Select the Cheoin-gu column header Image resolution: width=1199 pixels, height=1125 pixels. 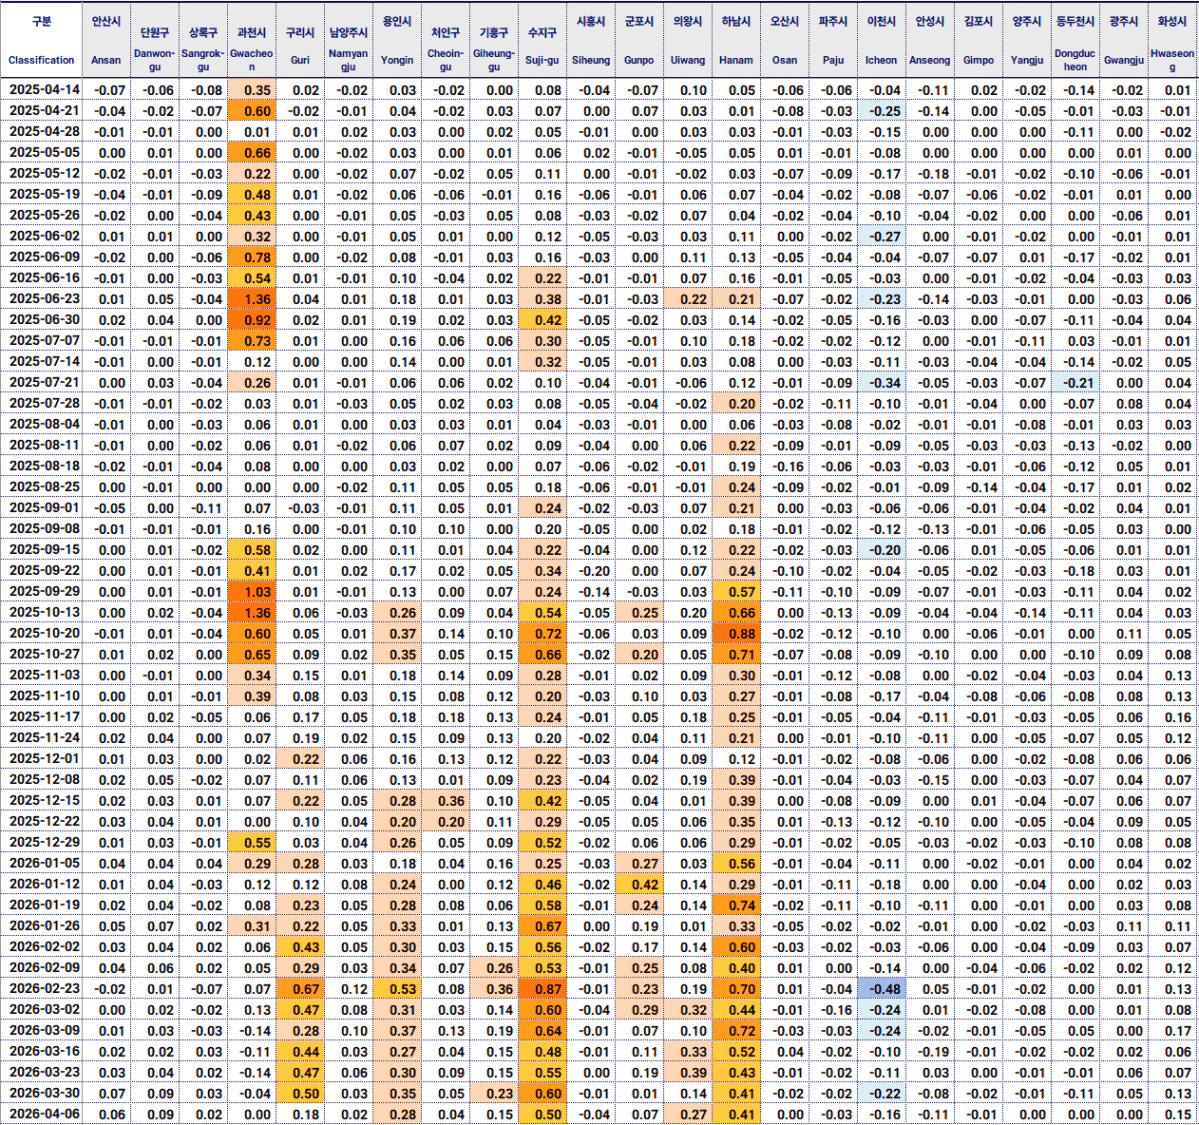(446, 39)
